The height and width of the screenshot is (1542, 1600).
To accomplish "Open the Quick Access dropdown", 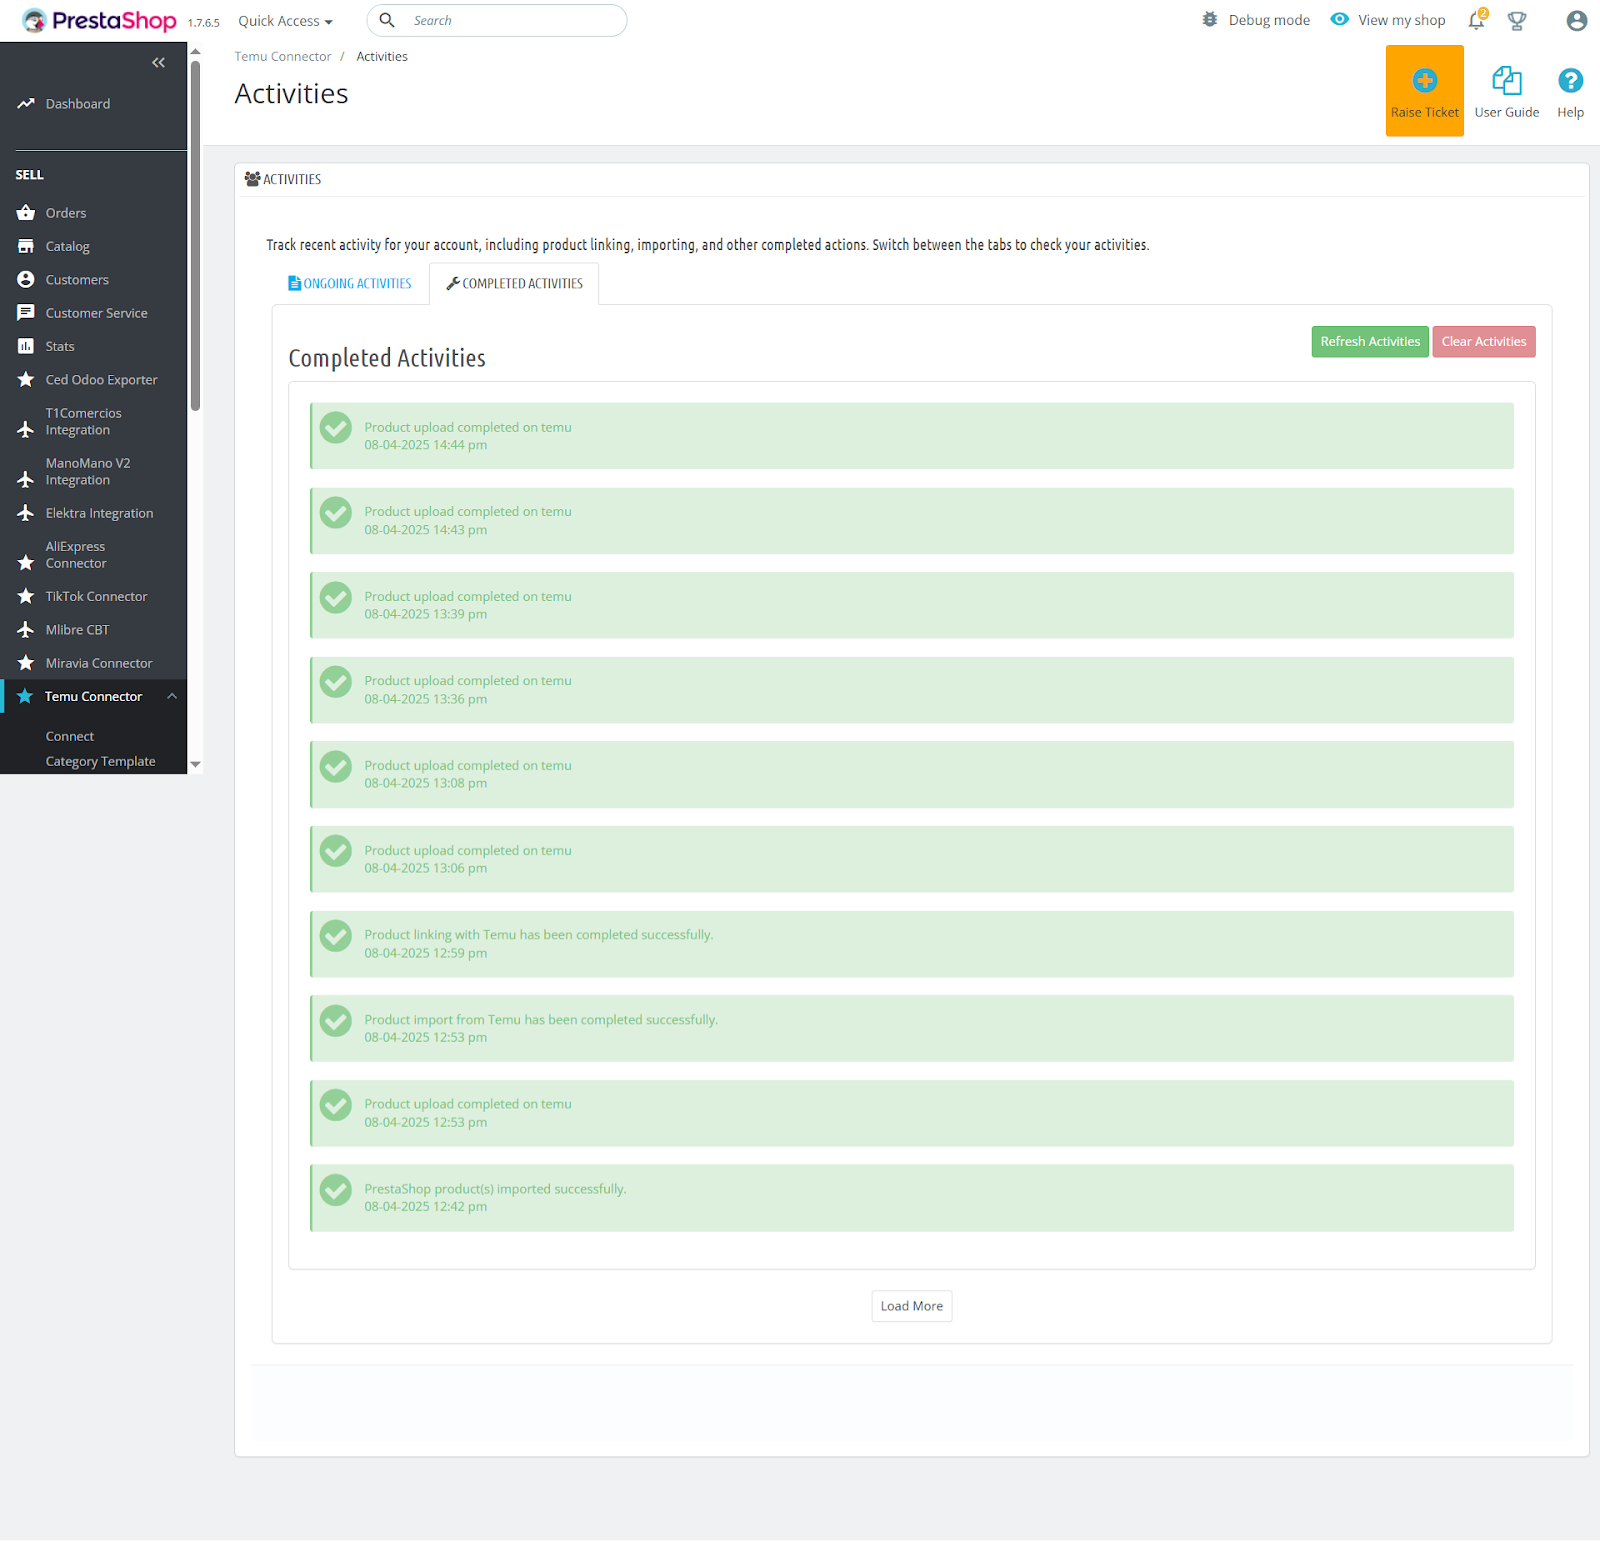I will (285, 21).
